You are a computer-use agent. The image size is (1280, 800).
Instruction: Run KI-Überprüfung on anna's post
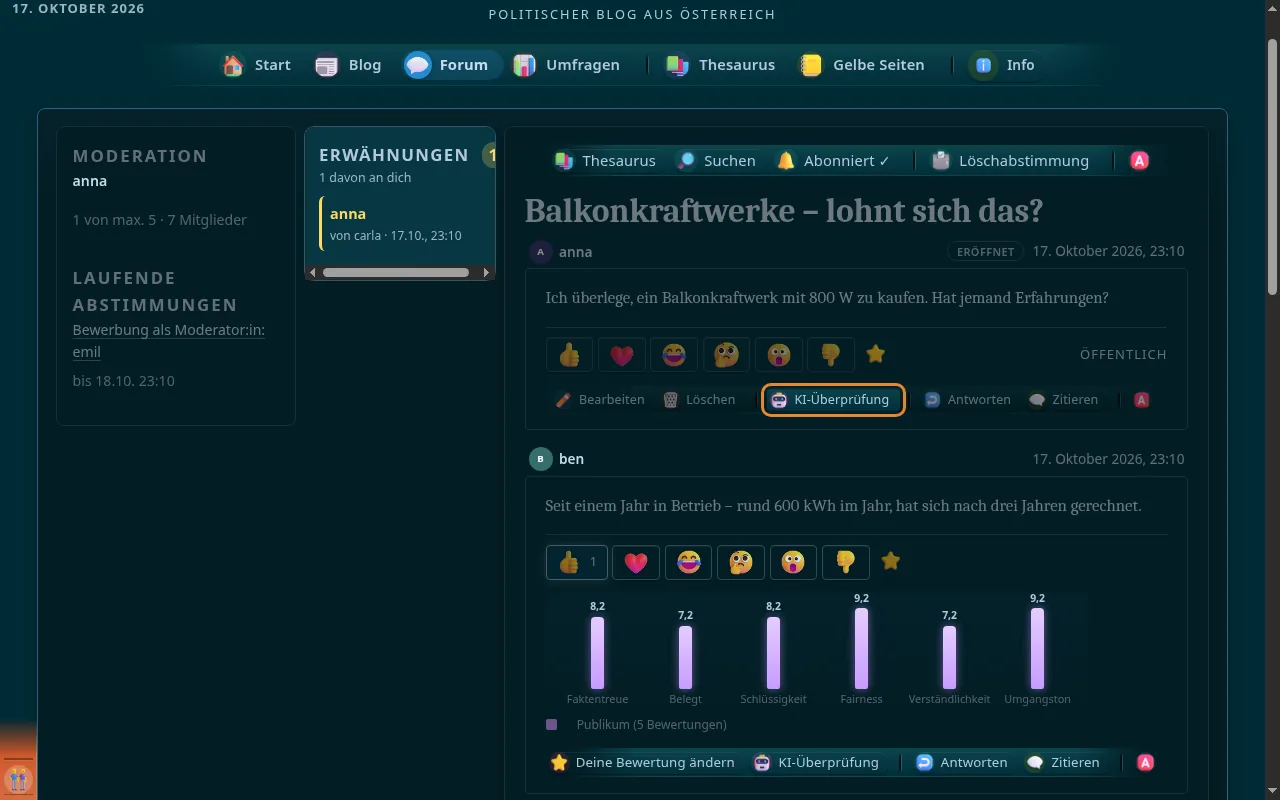(833, 400)
